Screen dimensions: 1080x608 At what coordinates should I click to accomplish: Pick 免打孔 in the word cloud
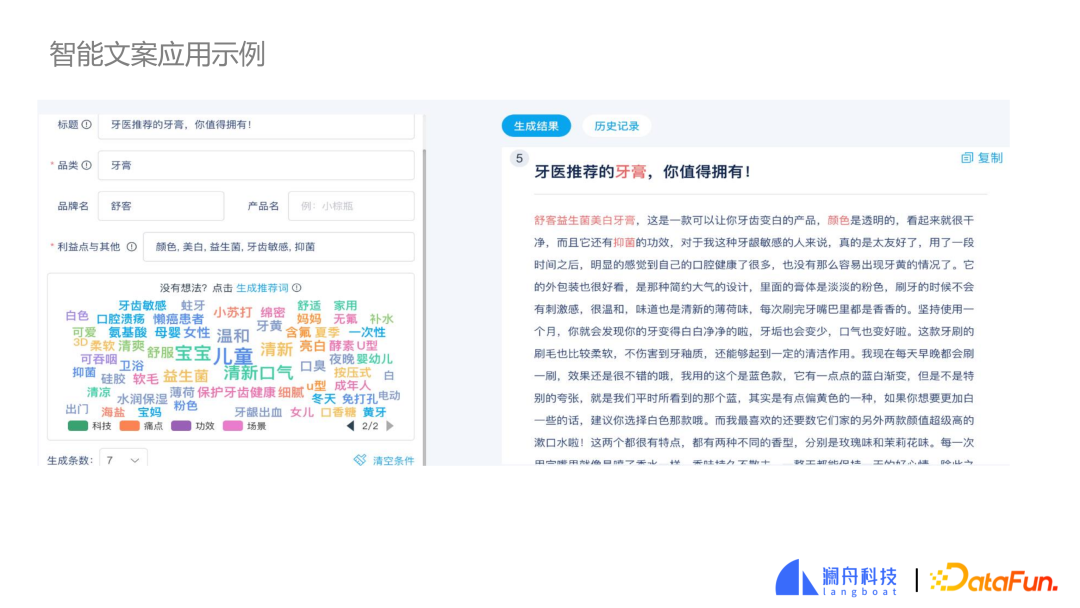click(360, 399)
